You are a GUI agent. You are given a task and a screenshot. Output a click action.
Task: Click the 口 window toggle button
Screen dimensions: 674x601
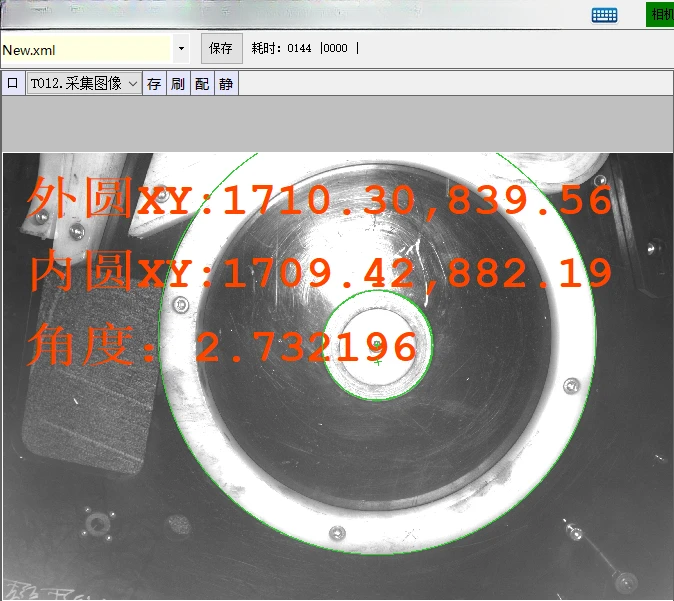coord(13,83)
